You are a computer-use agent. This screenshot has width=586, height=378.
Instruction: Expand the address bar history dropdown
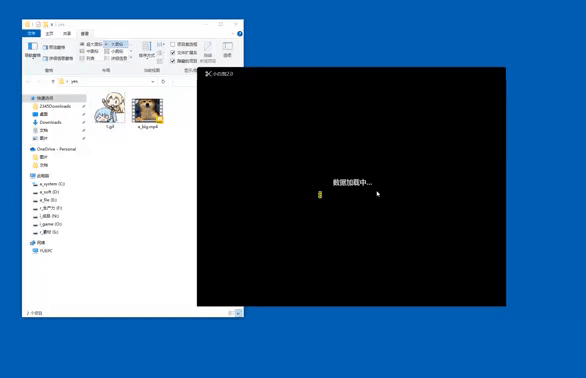[x=152, y=82]
